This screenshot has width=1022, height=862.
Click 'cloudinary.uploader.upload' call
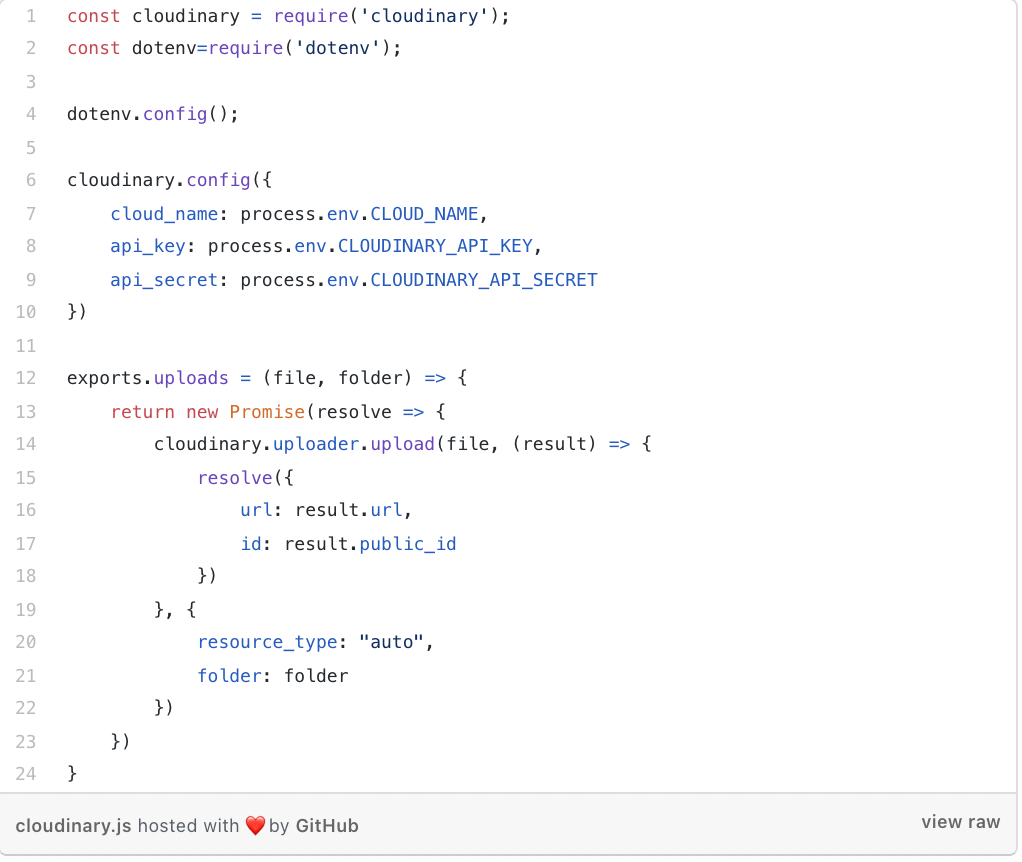click(295, 444)
